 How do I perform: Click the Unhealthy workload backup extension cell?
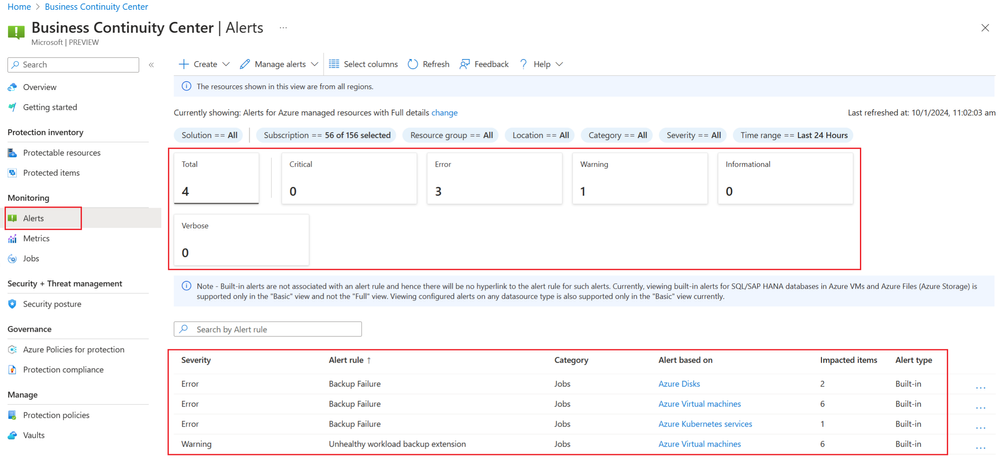tap(398, 444)
